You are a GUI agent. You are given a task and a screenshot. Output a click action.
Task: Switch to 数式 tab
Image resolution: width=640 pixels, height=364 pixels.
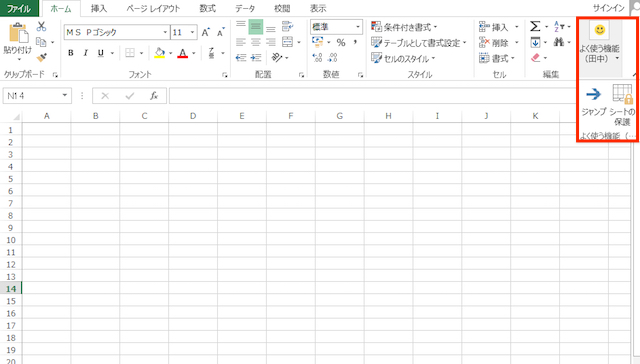click(x=207, y=8)
